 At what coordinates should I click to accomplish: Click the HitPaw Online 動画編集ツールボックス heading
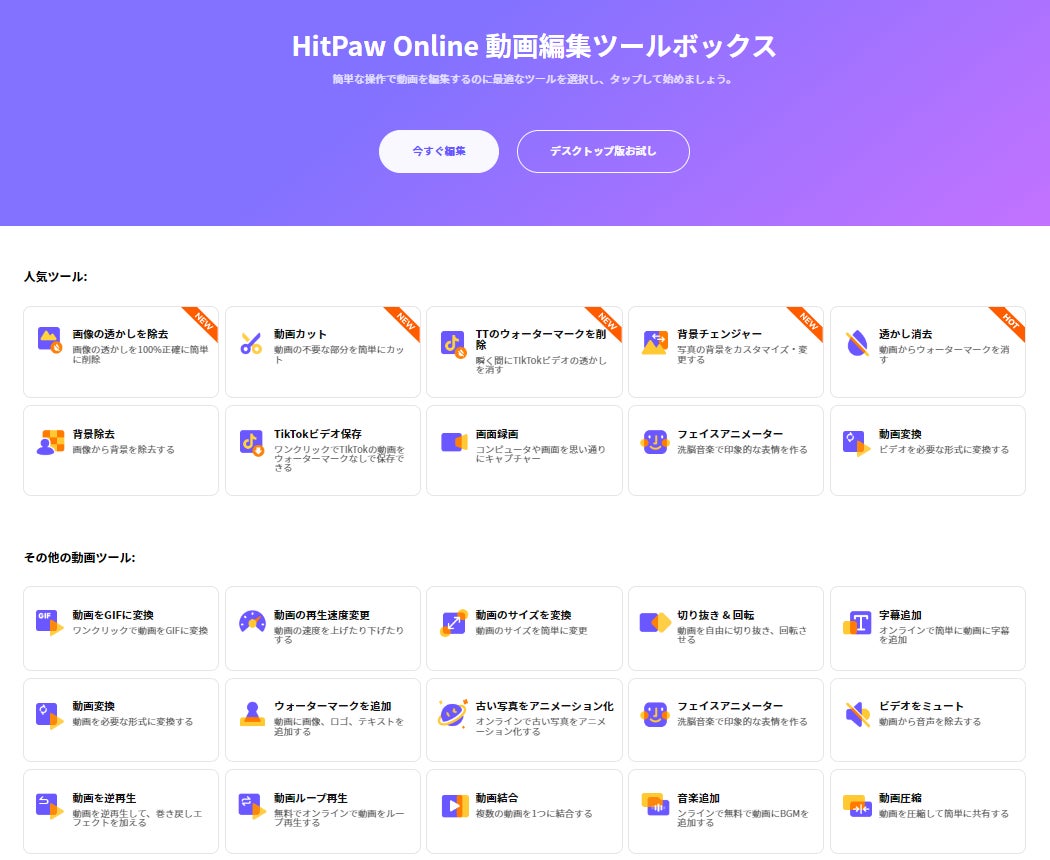coord(534,46)
